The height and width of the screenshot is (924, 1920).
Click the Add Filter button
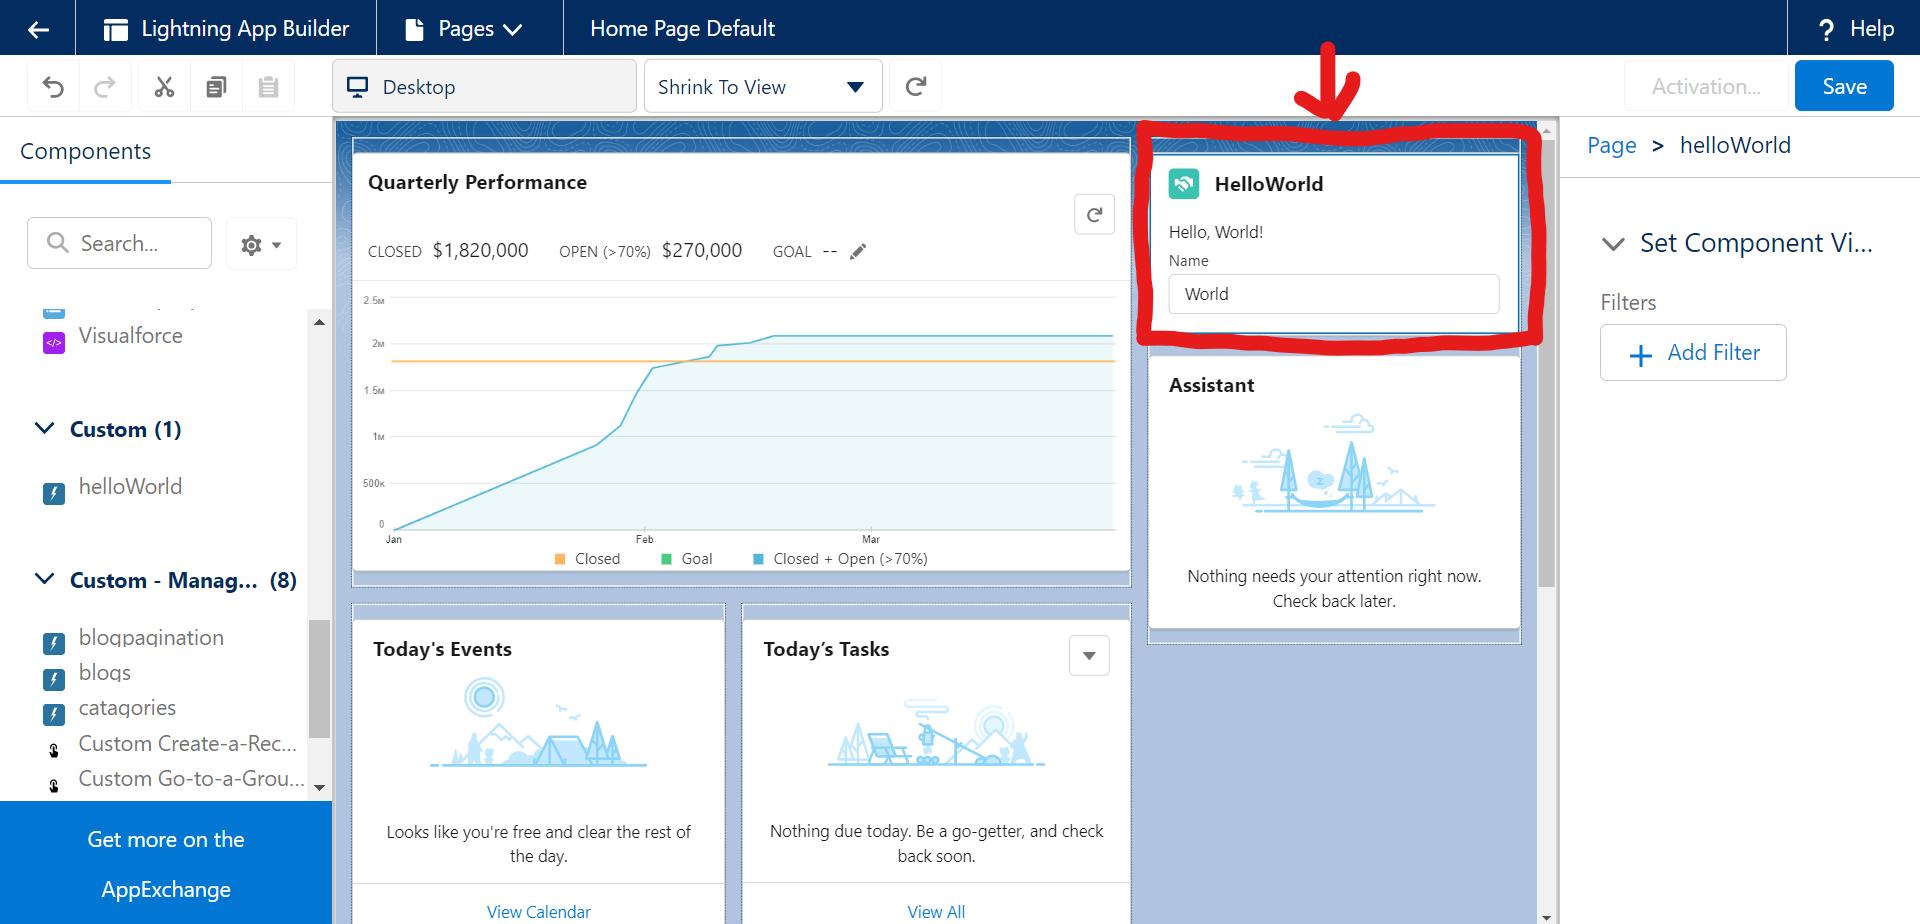tap(1693, 353)
